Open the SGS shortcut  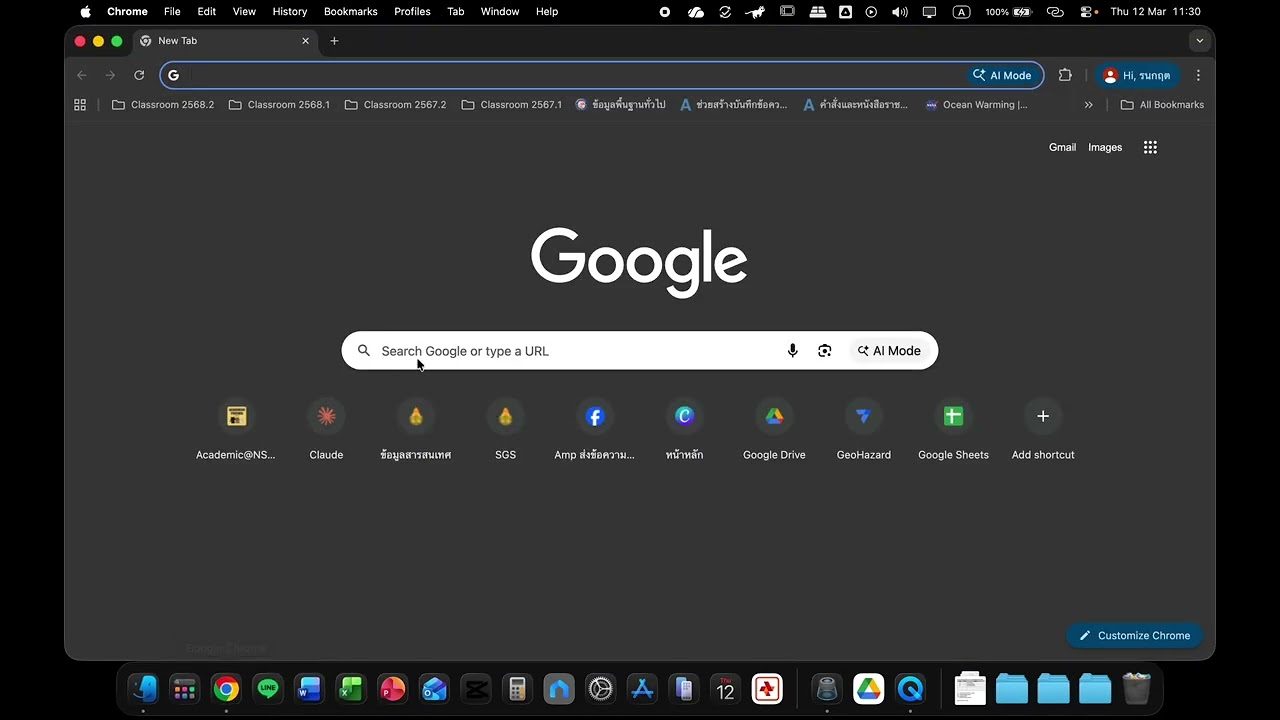point(505,431)
